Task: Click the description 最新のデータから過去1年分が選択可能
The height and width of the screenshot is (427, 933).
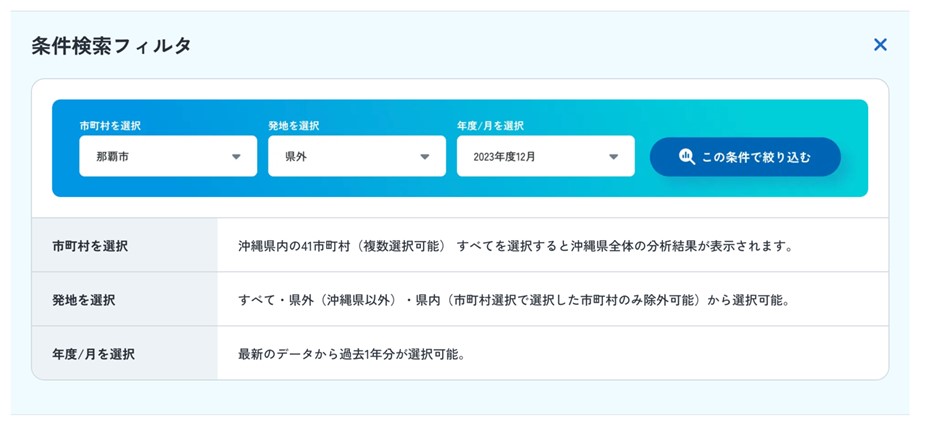Action: (x=352, y=353)
